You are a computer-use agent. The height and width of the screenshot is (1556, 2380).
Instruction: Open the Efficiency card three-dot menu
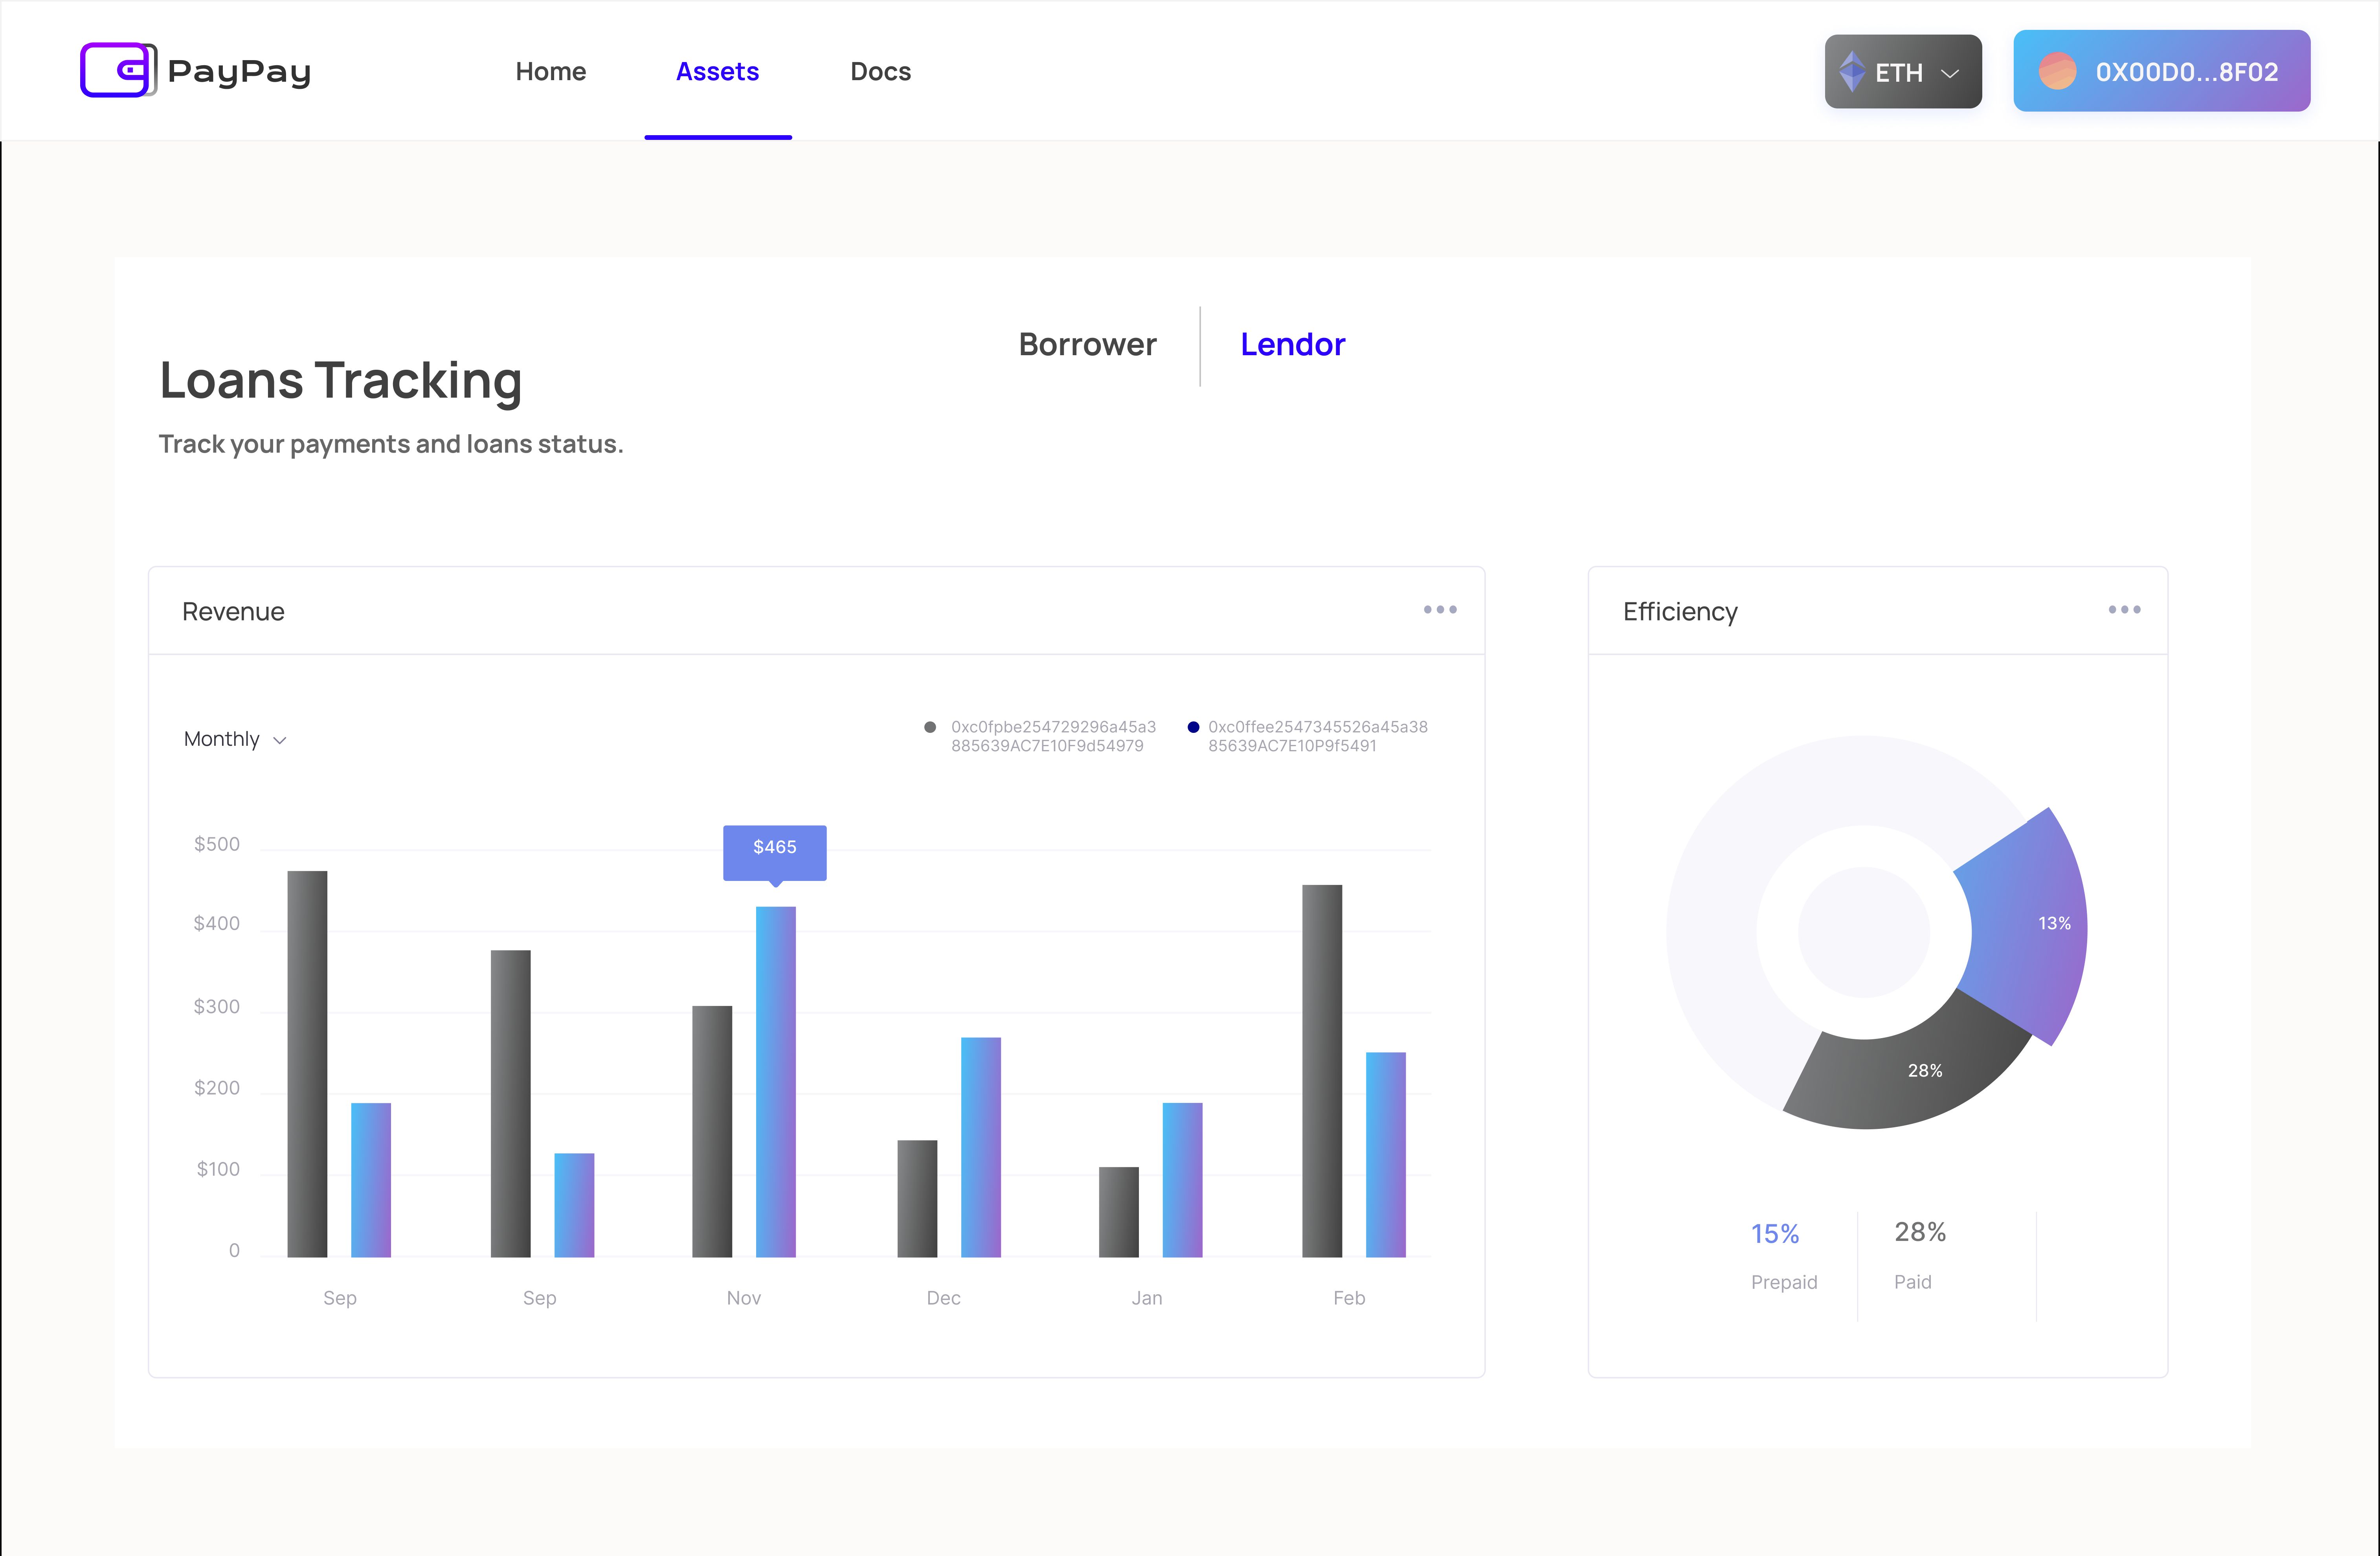(2124, 610)
